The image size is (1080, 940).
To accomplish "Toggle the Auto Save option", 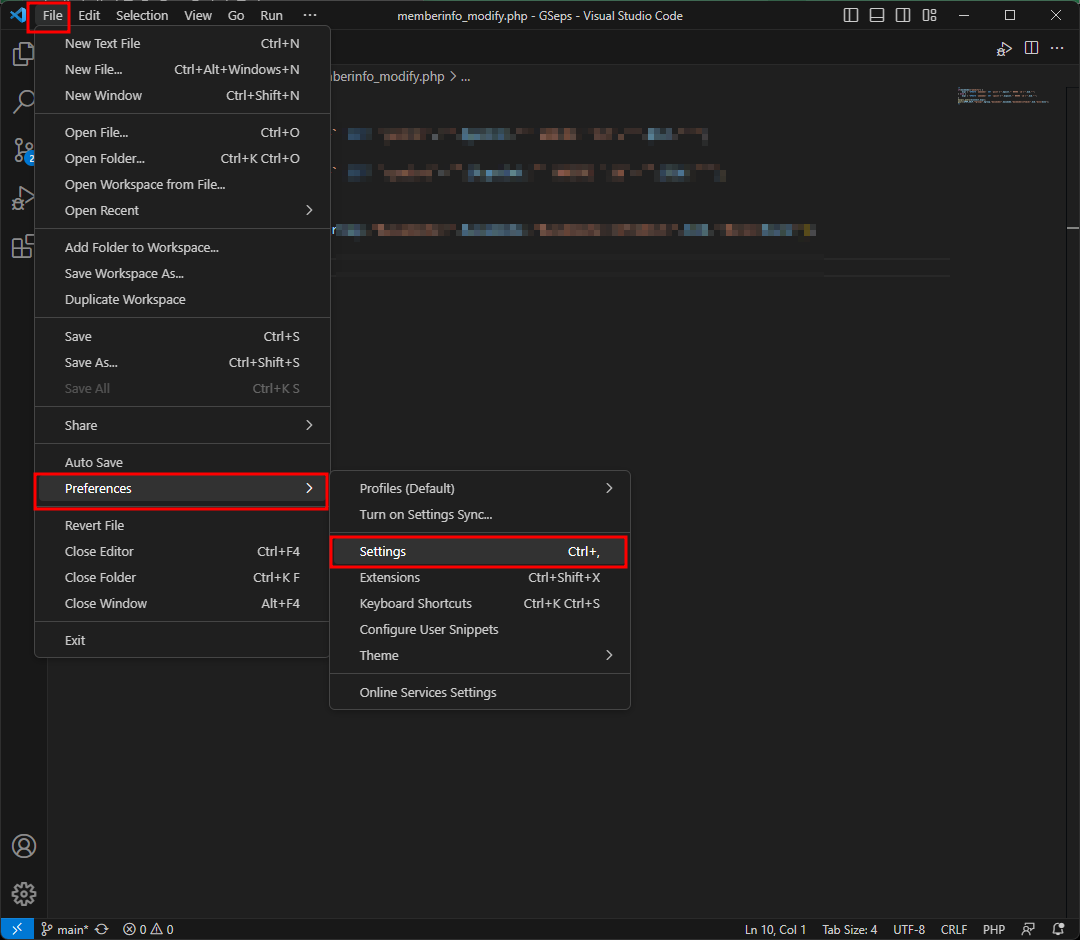I will (182, 462).
